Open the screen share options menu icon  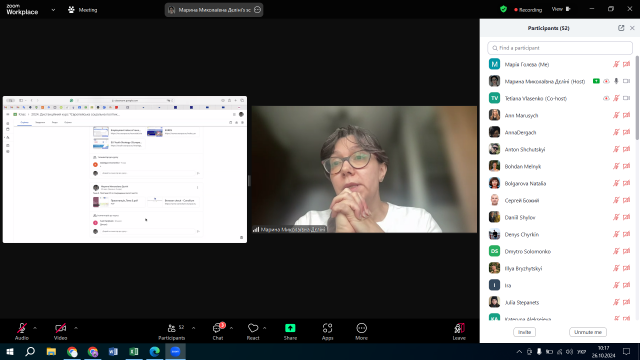[258, 10]
